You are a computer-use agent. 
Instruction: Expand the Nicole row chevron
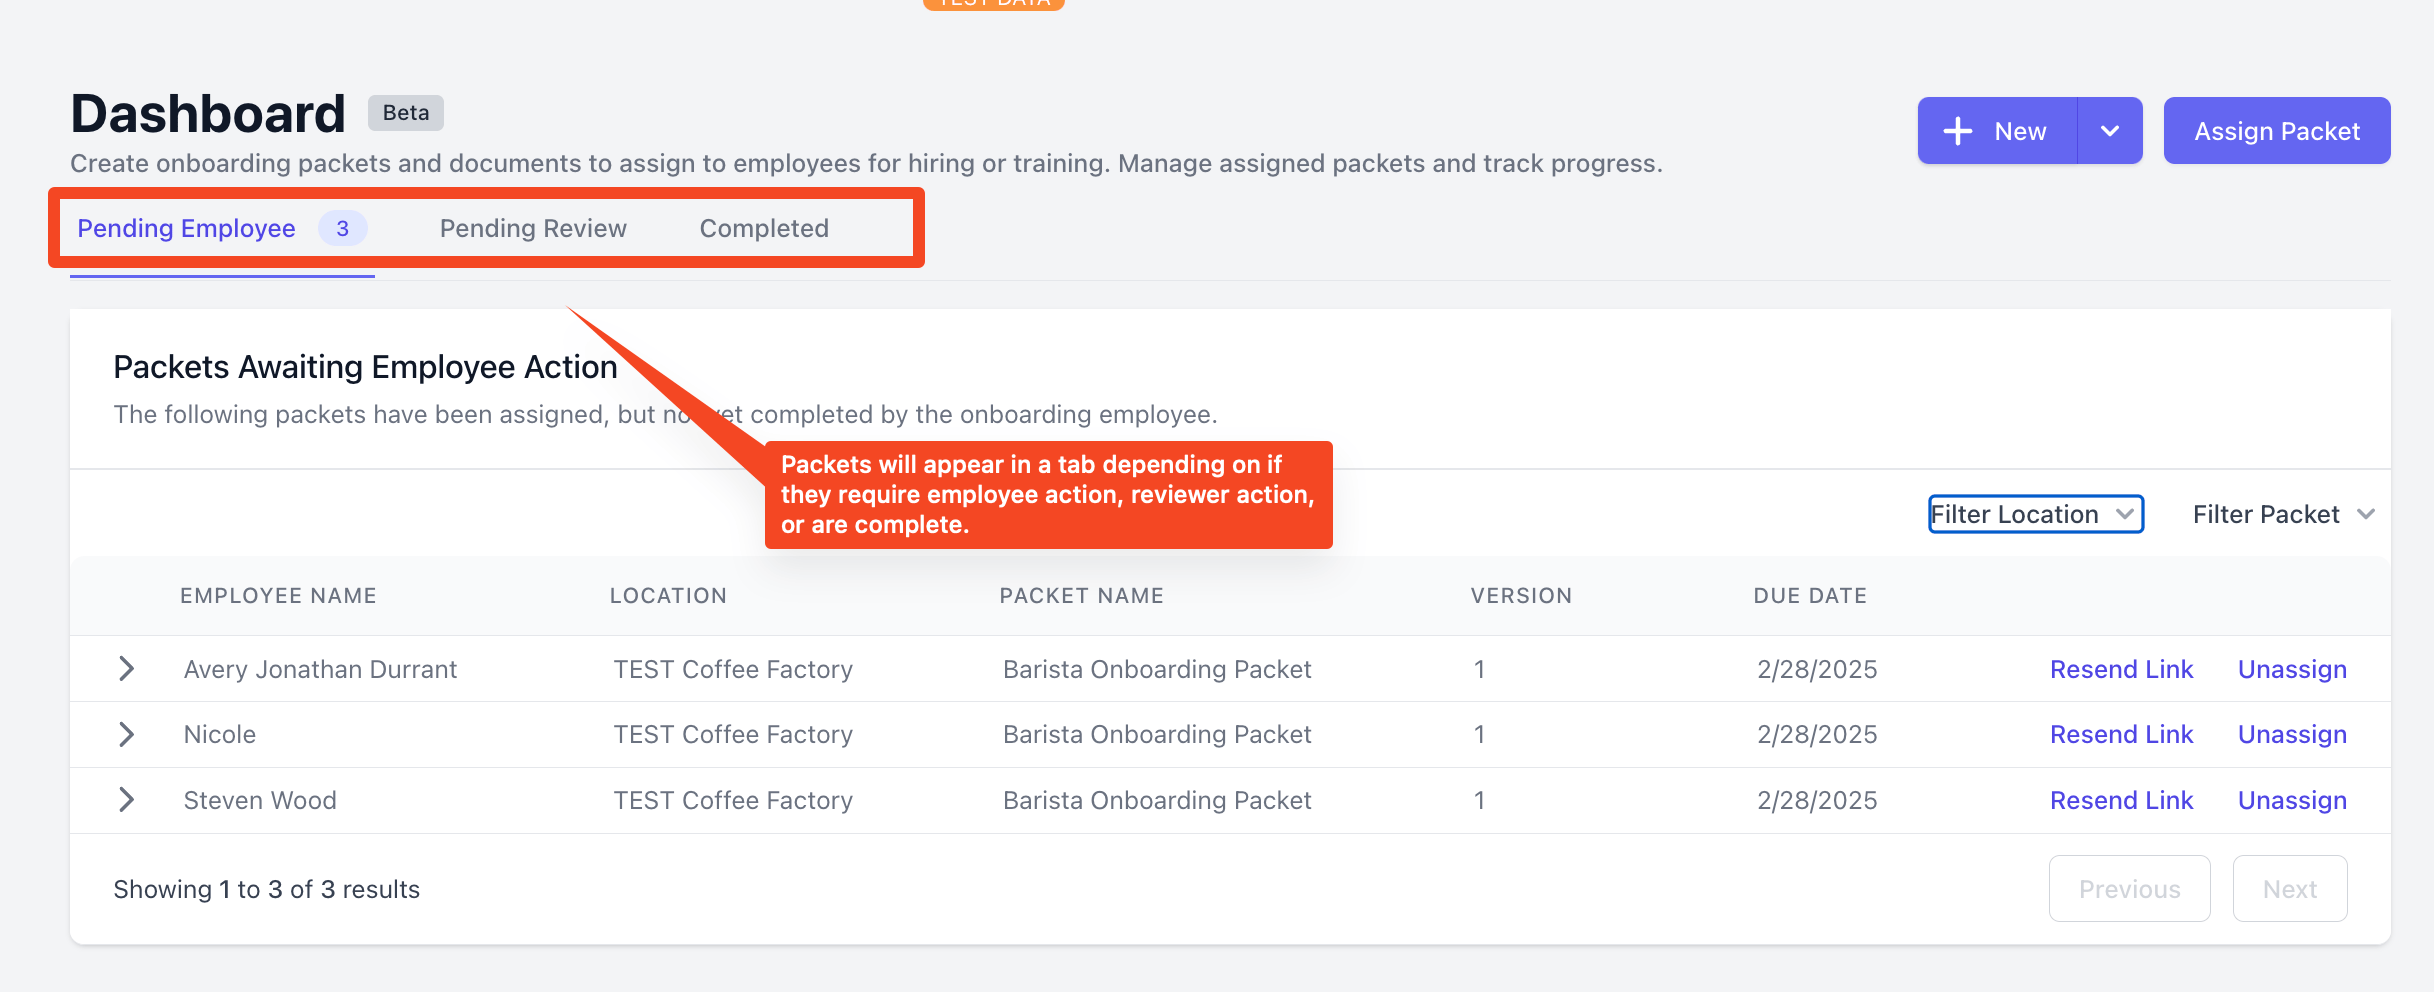126,734
